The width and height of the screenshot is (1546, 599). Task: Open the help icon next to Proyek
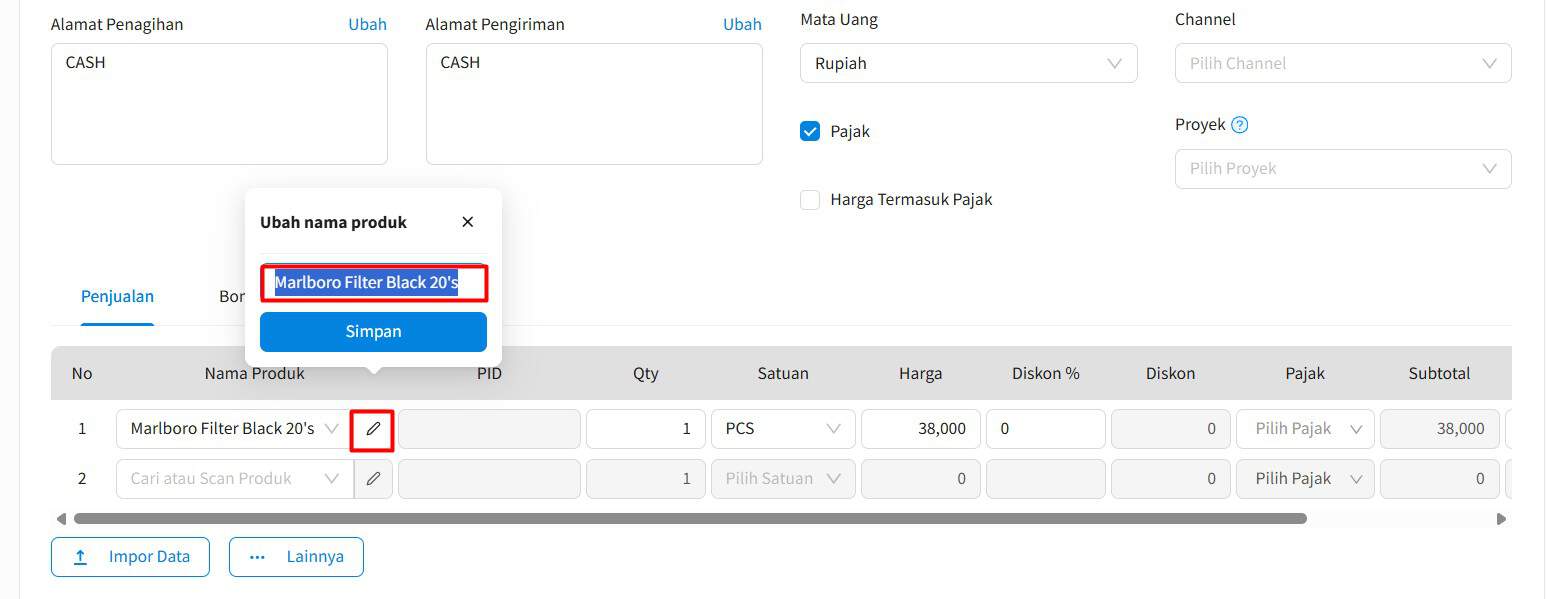coord(1238,124)
